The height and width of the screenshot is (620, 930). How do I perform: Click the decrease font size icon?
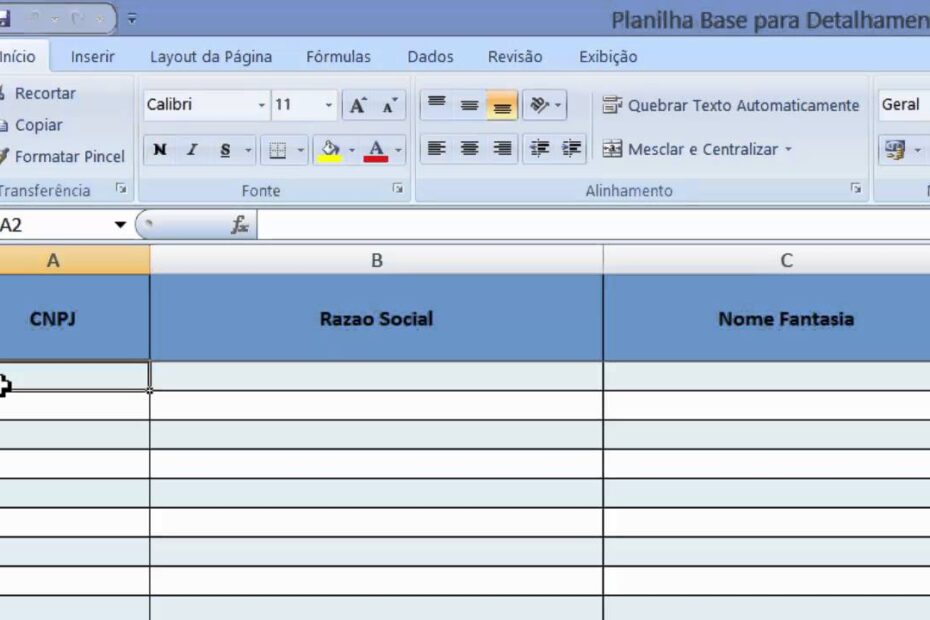point(389,105)
